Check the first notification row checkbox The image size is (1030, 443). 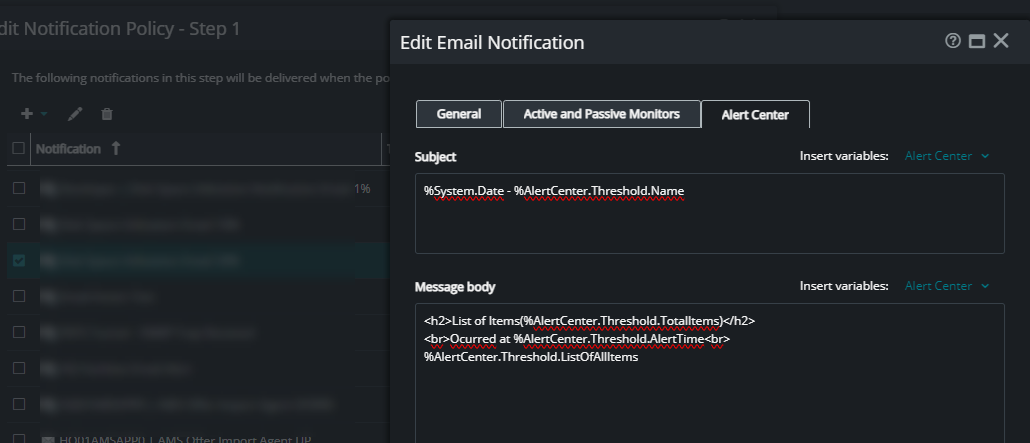(x=19, y=189)
